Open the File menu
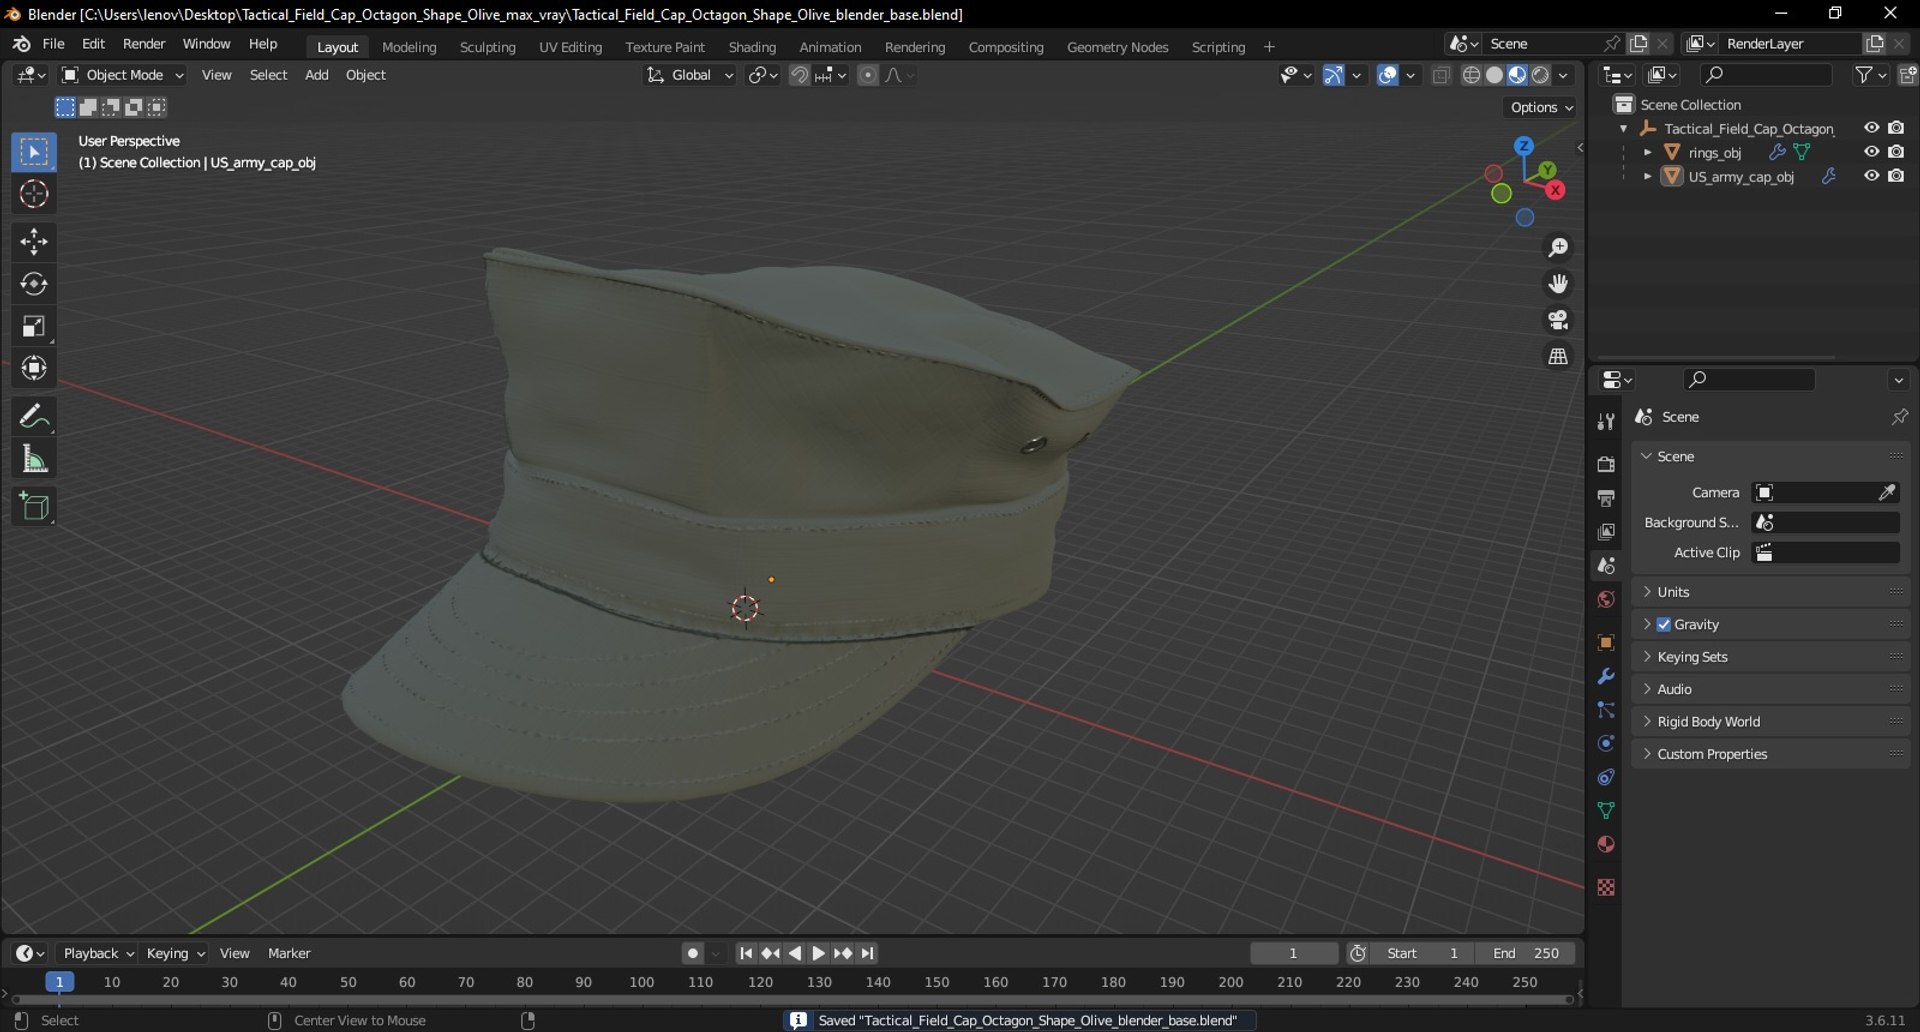1920x1032 pixels. 53,44
